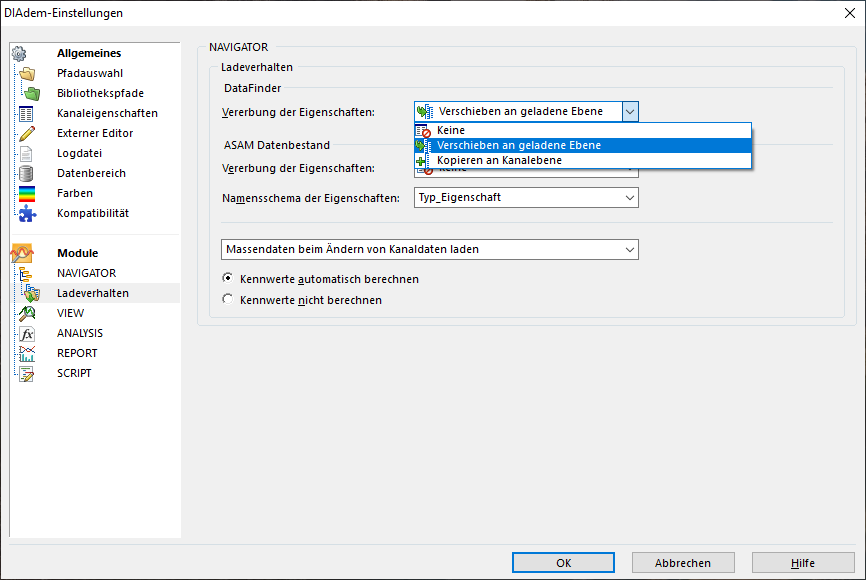The height and width of the screenshot is (580, 866).
Task: Click the REPORT module chart icon
Action: pos(27,353)
